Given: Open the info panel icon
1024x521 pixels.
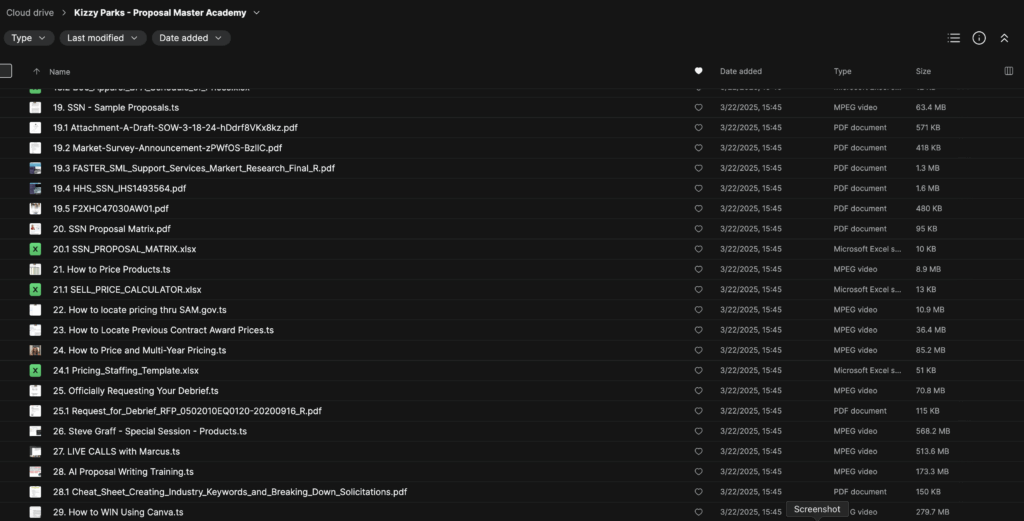Looking at the screenshot, I should 979,38.
